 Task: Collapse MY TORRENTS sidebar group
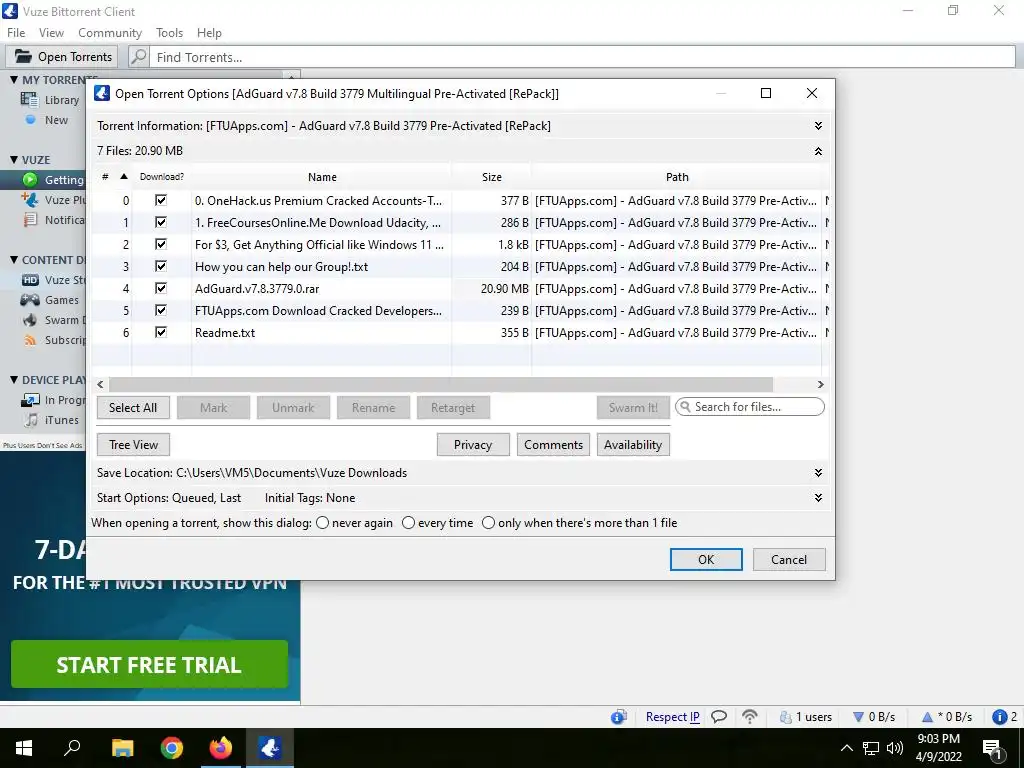pos(14,80)
